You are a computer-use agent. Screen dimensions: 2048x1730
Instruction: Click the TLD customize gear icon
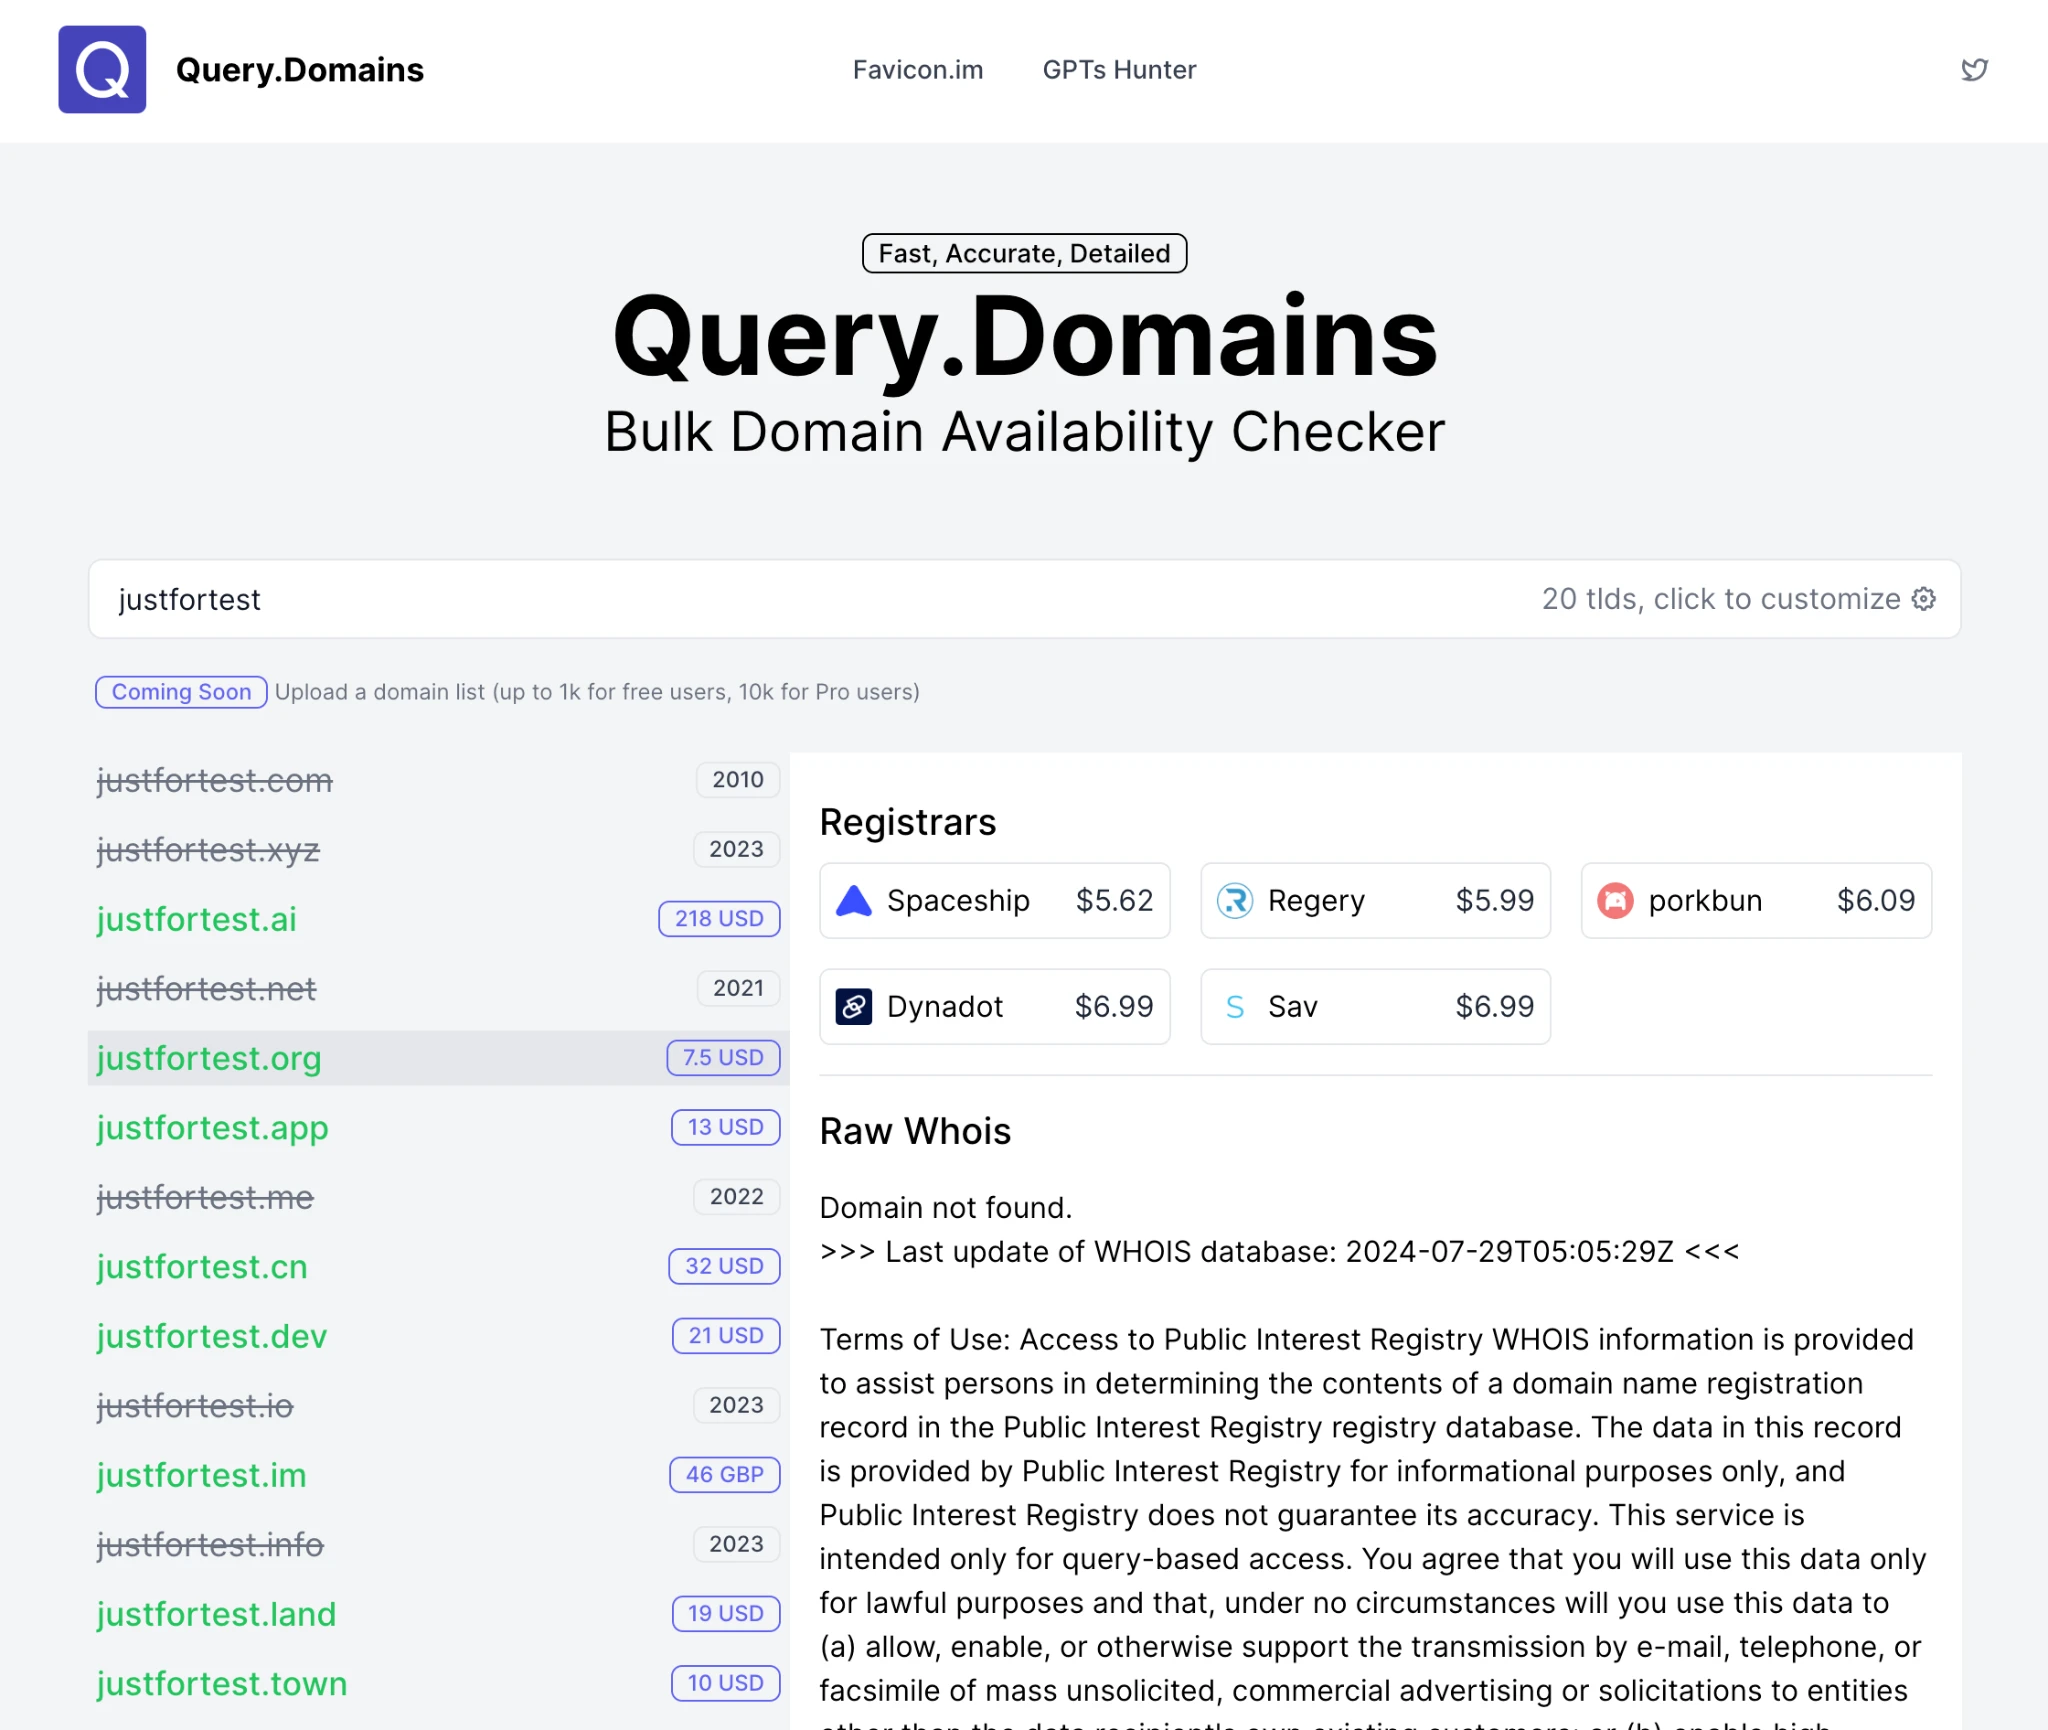pyautogui.click(x=1924, y=599)
